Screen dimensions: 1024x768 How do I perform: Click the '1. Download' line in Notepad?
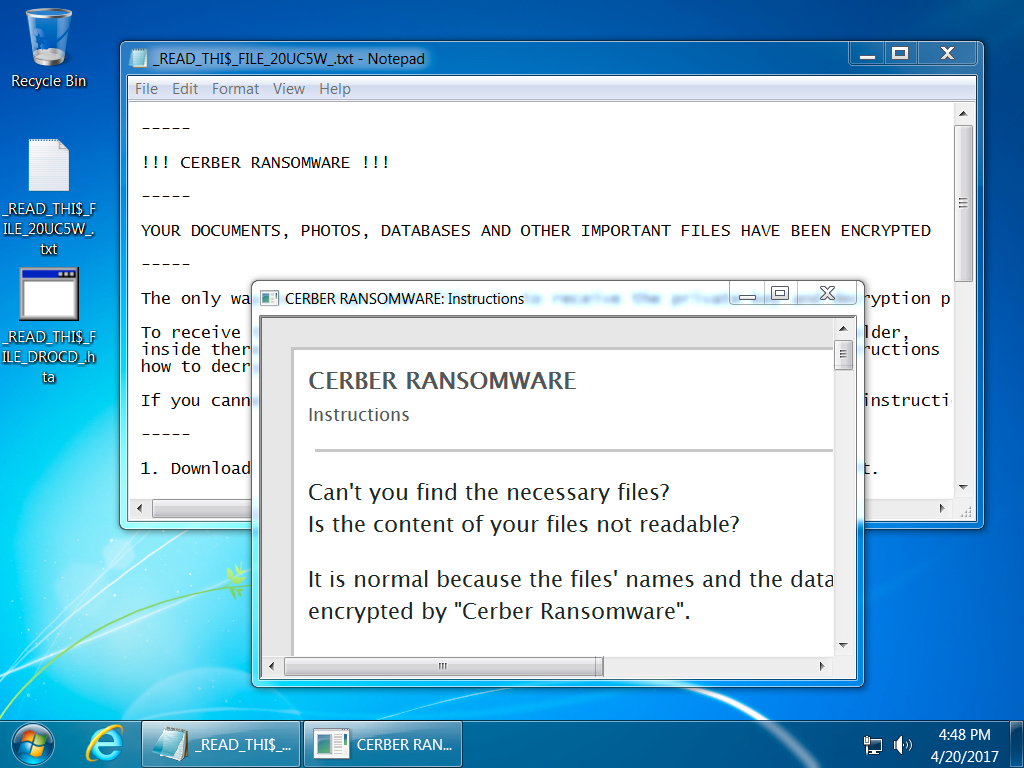pyautogui.click(x=195, y=468)
